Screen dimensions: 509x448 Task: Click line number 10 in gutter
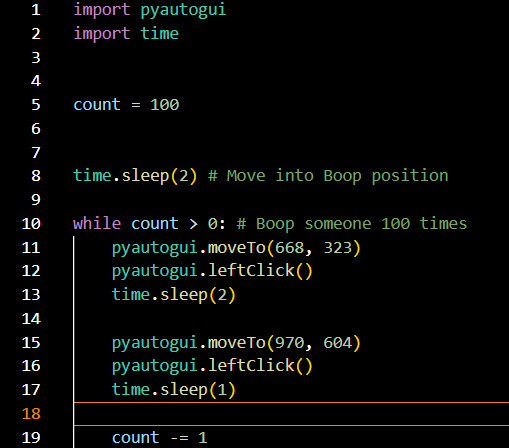pyautogui.click(x=31, y=223)
